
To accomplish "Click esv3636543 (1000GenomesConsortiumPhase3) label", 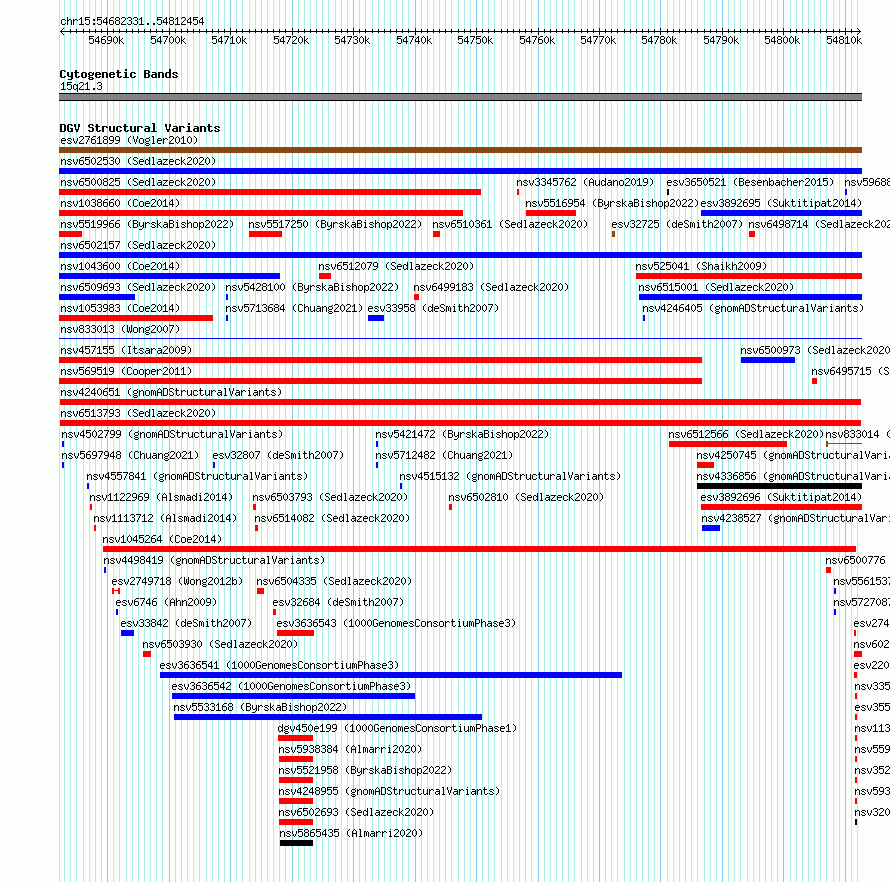I will pos(396,623).
